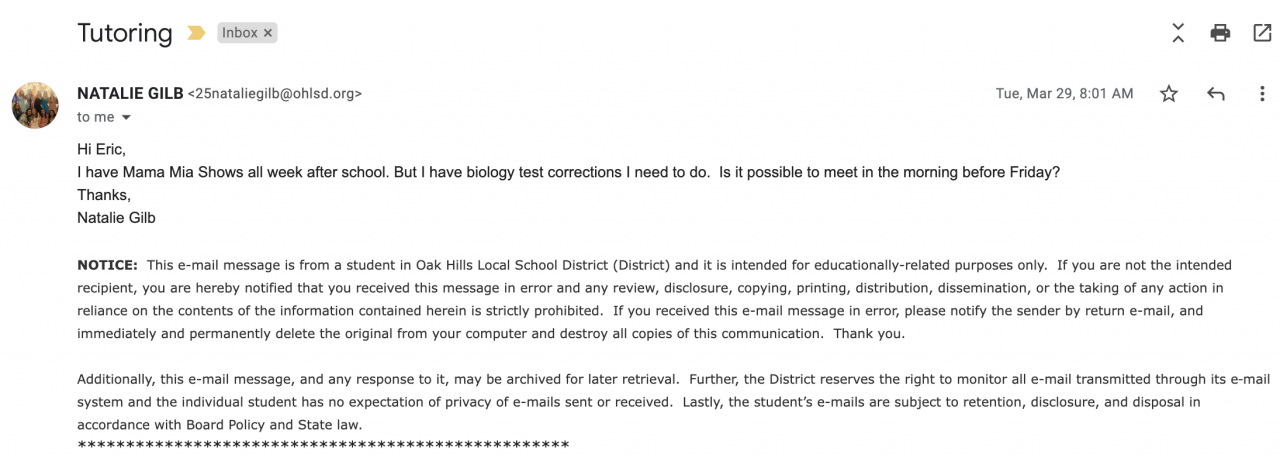Expand recipient details arrow beside "to me"
The image size is (1280, 468).
[x=126, y=118]
